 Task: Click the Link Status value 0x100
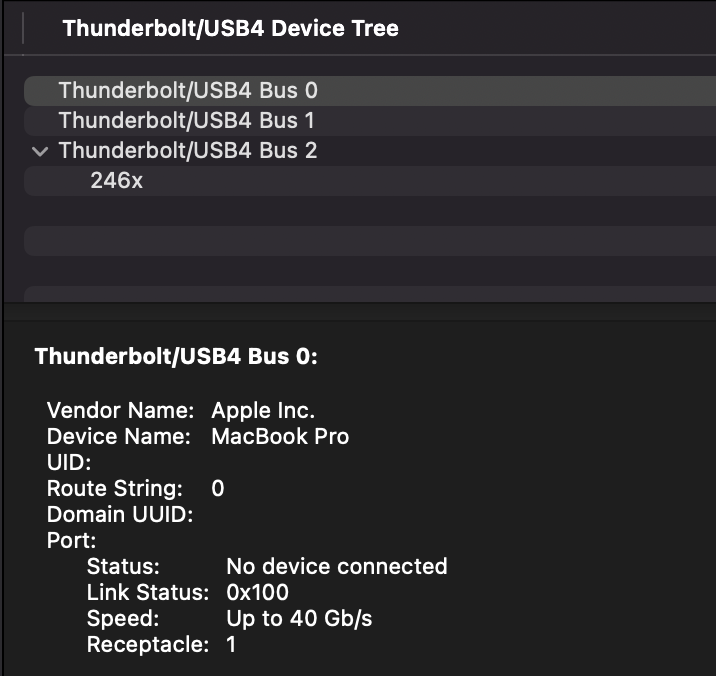(258, 592)
